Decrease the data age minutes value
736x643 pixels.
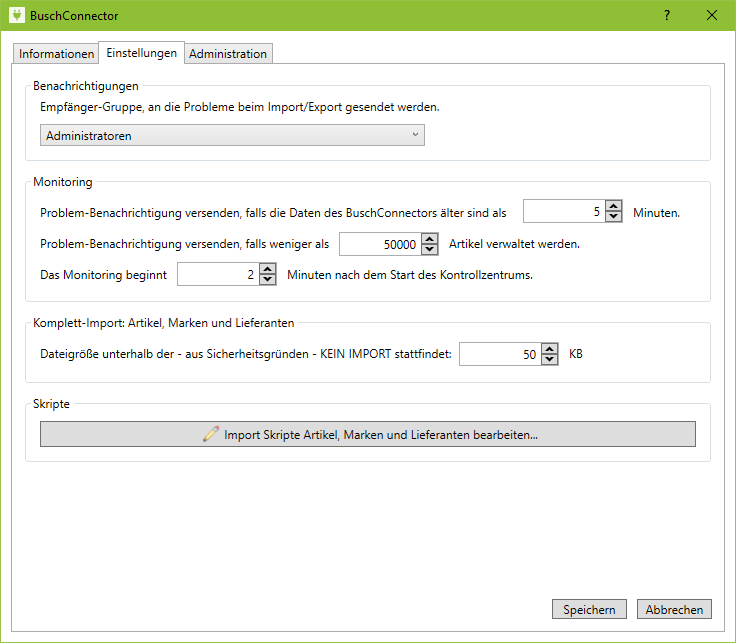[614, 217]
